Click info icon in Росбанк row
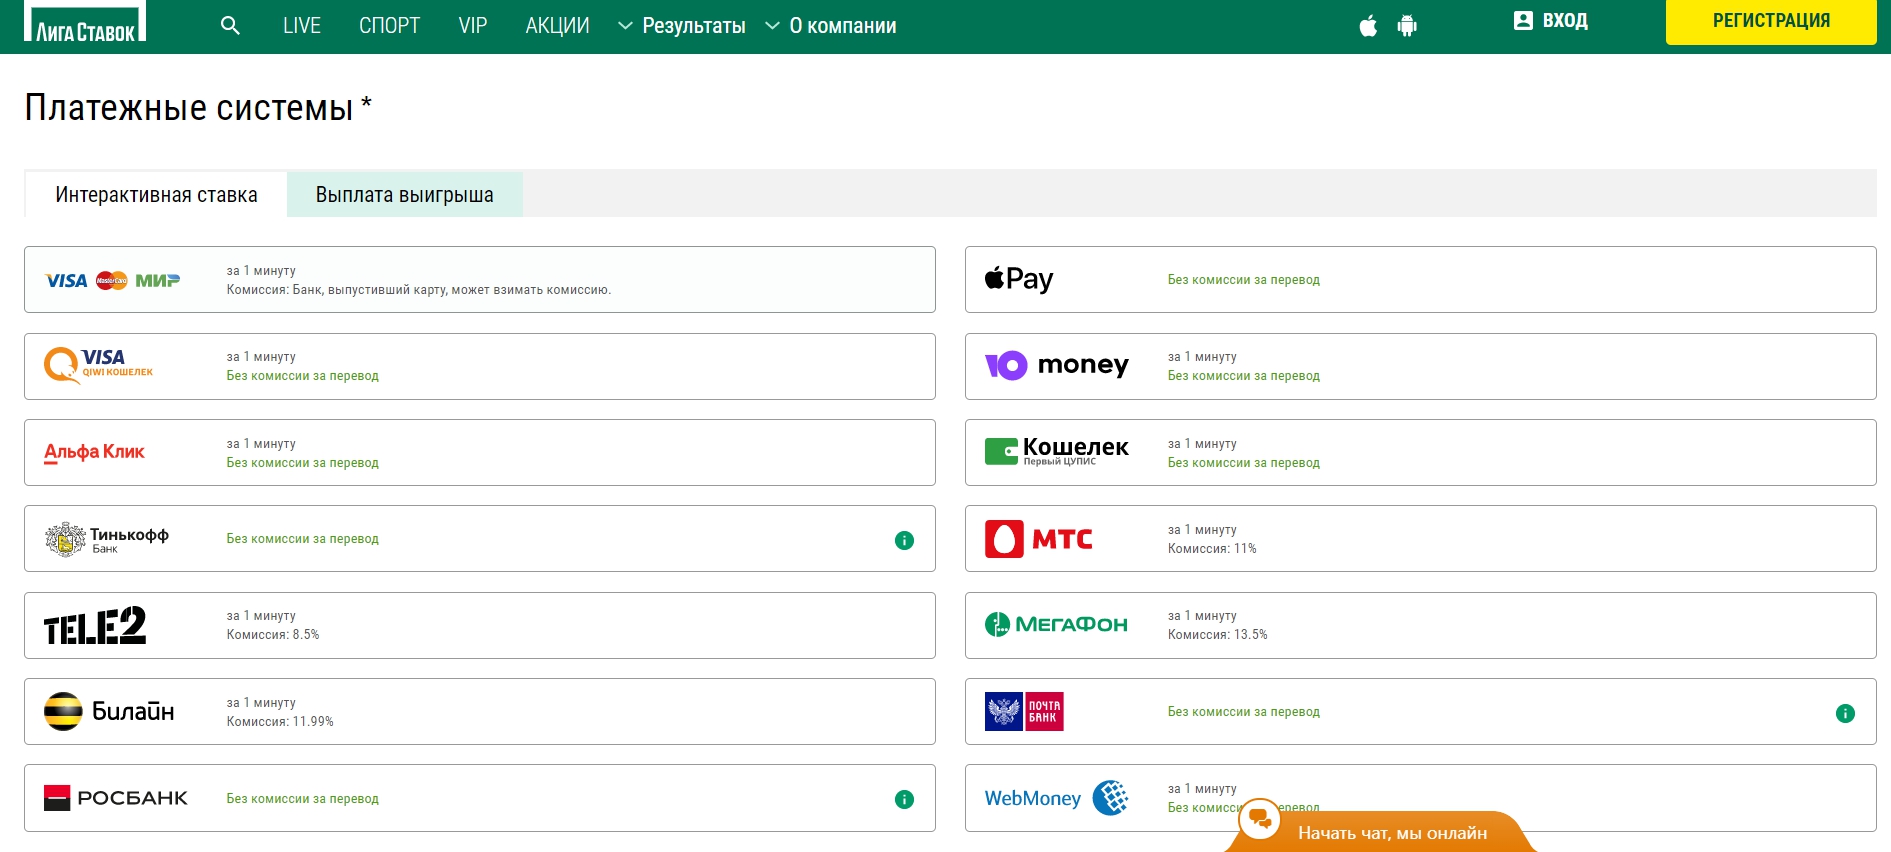This screenshot has height=852, width=1891. (x=904, y=799)
